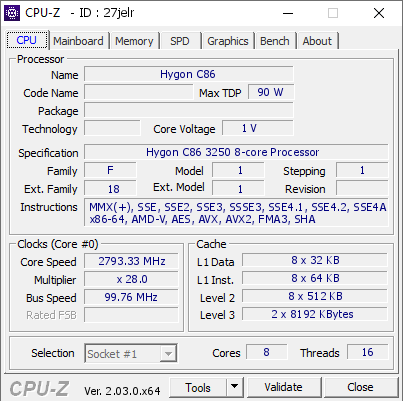Click the Multiplier value x 28.0
Image resolution: width=403 pixels, height=401 pixels.
pos(131,279)
